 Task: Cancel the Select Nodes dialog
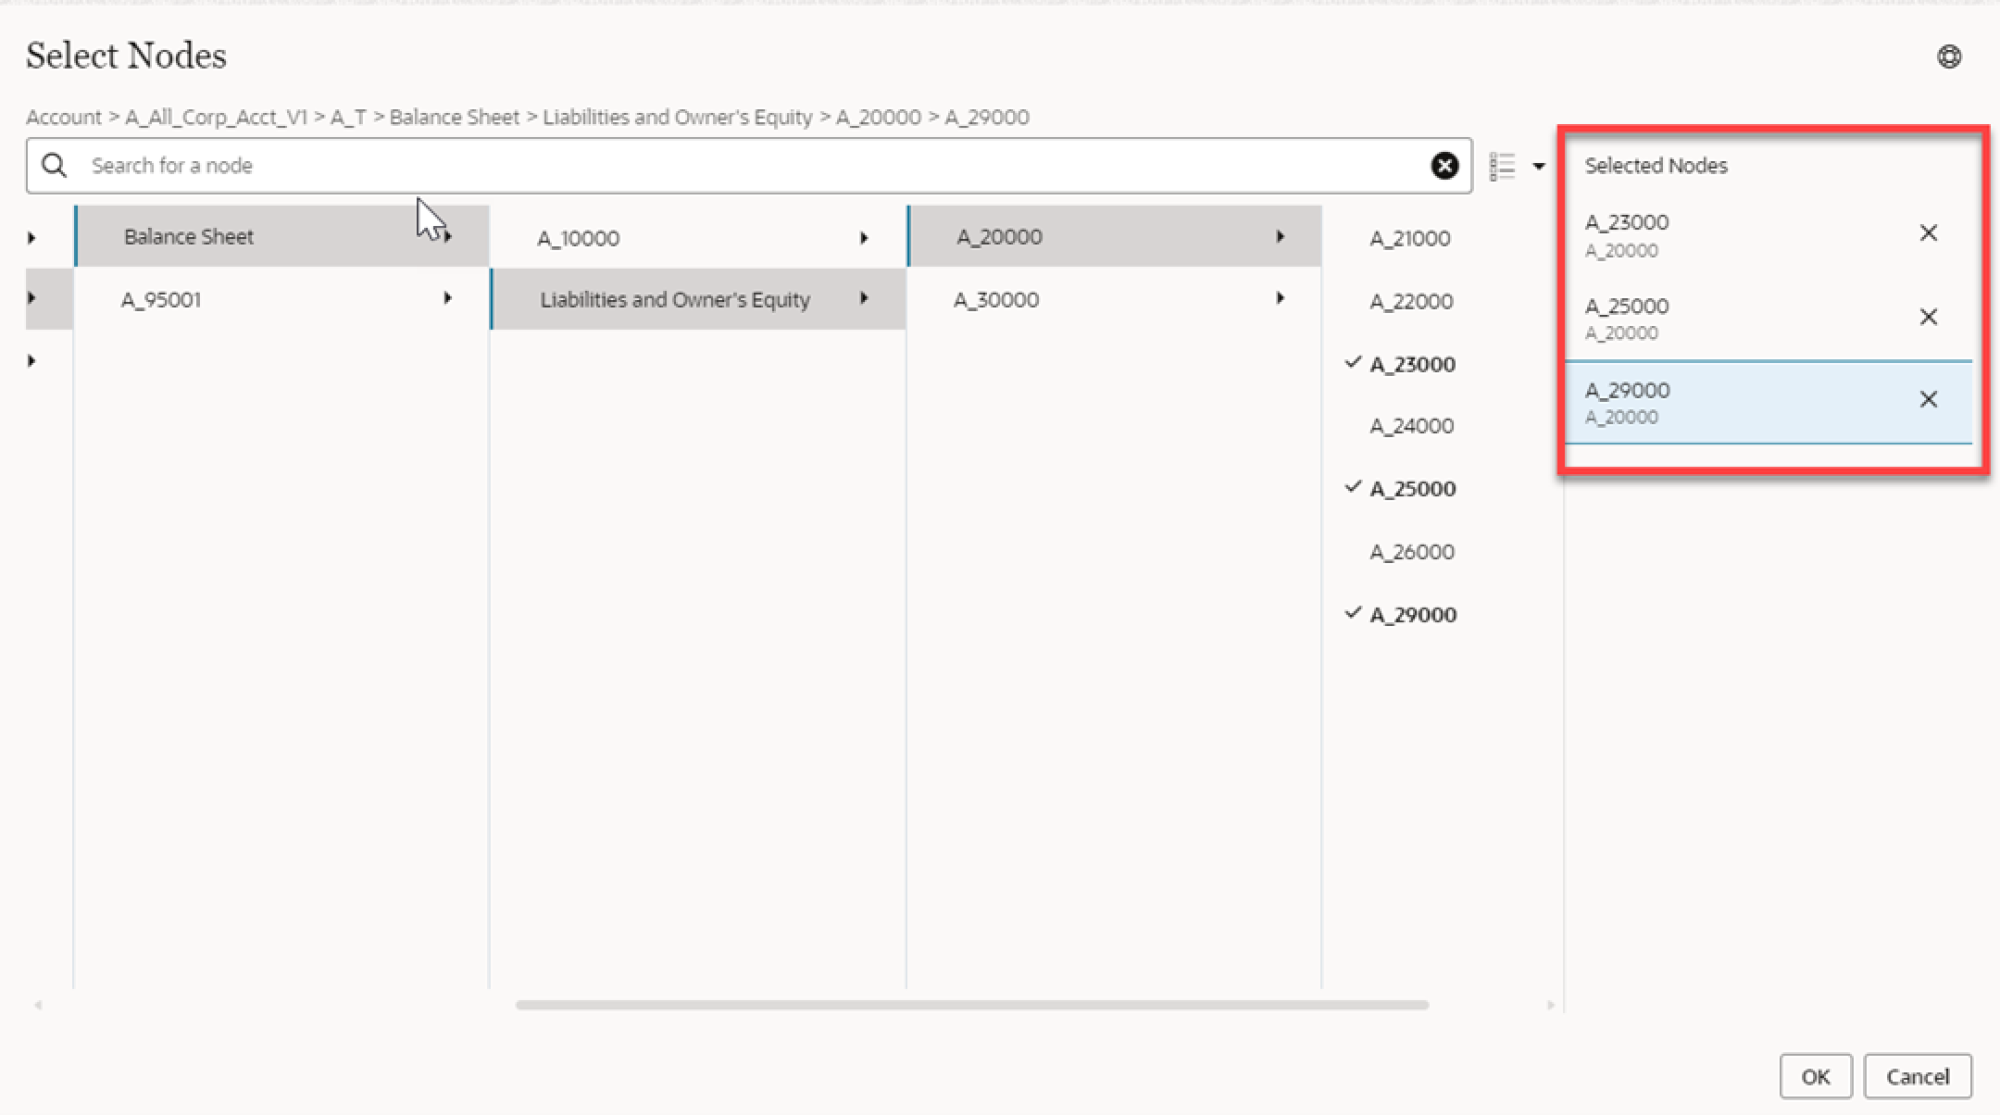pos(1917,1077)
